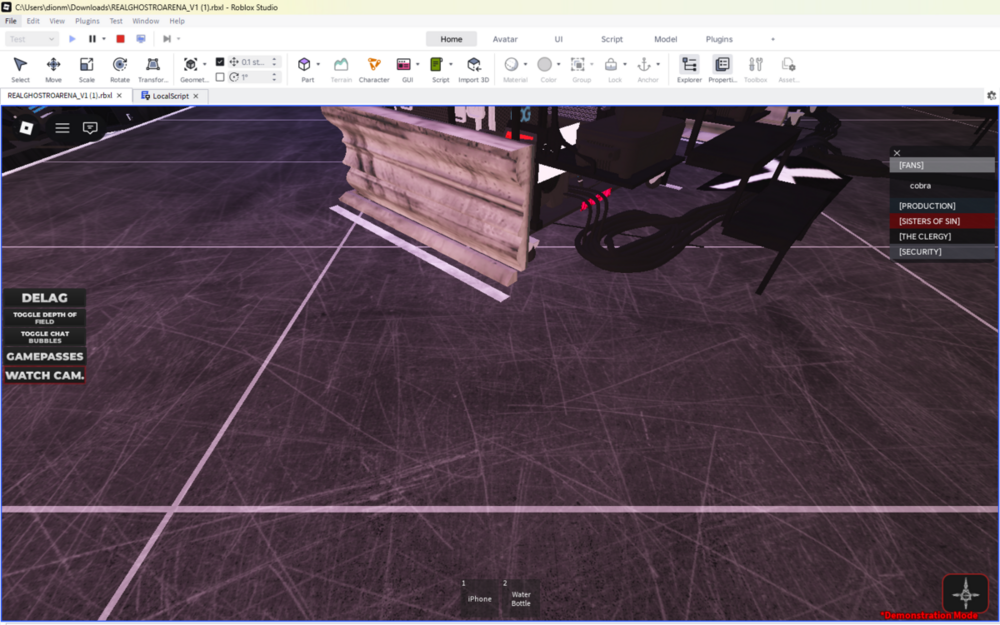
Task: Open the Roblox logo menu in viewport
Action: (x=26, y=128)
